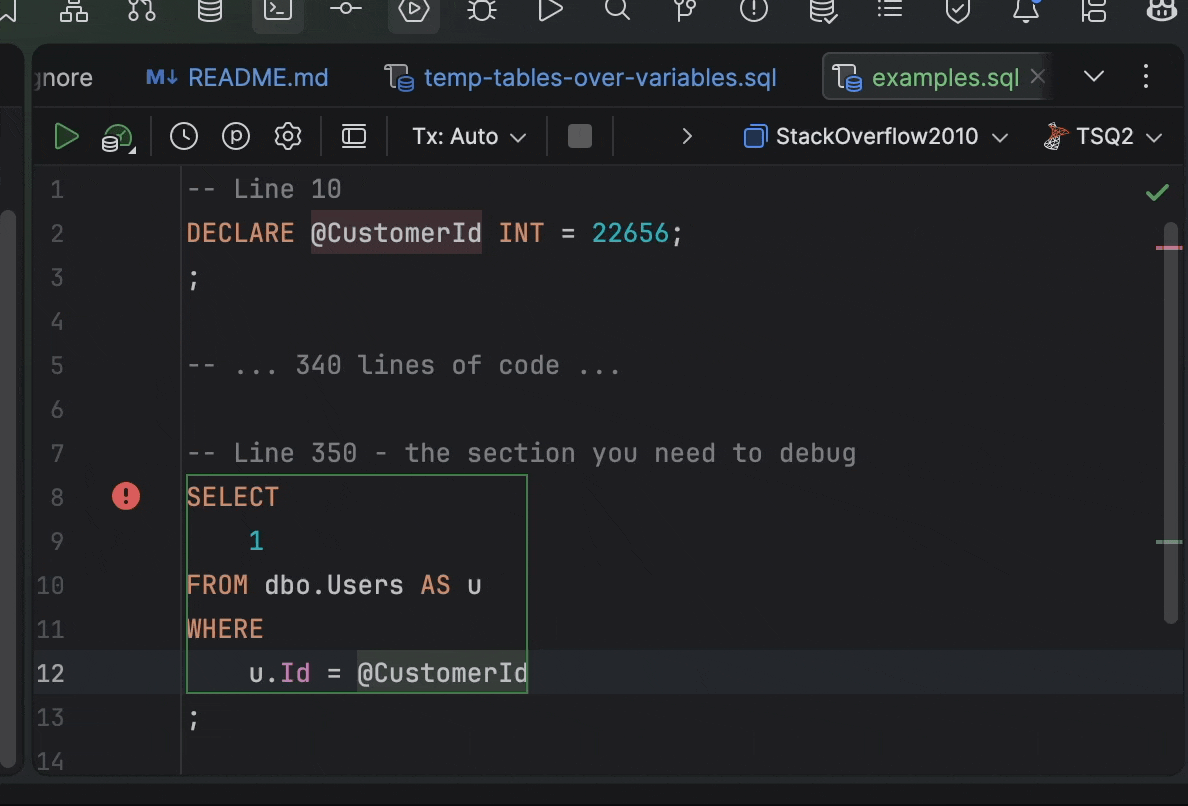The image size is (1188, 806).
Task: Click @CustomerId on line 2
Action: click(396, 233)
